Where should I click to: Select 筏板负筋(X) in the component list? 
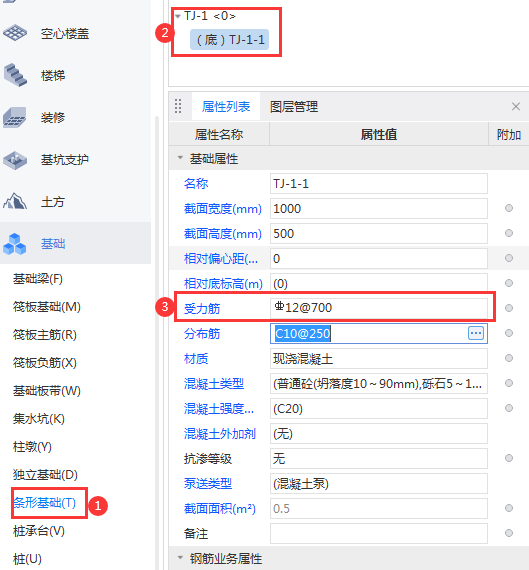45,363
